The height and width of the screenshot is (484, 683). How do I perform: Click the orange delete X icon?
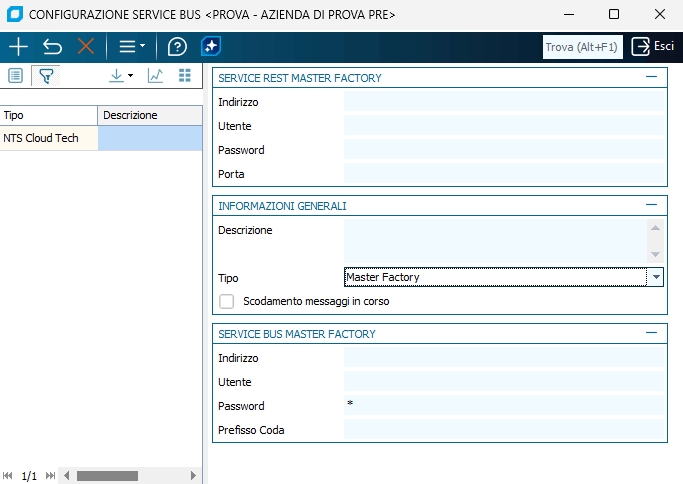(86, 47)
